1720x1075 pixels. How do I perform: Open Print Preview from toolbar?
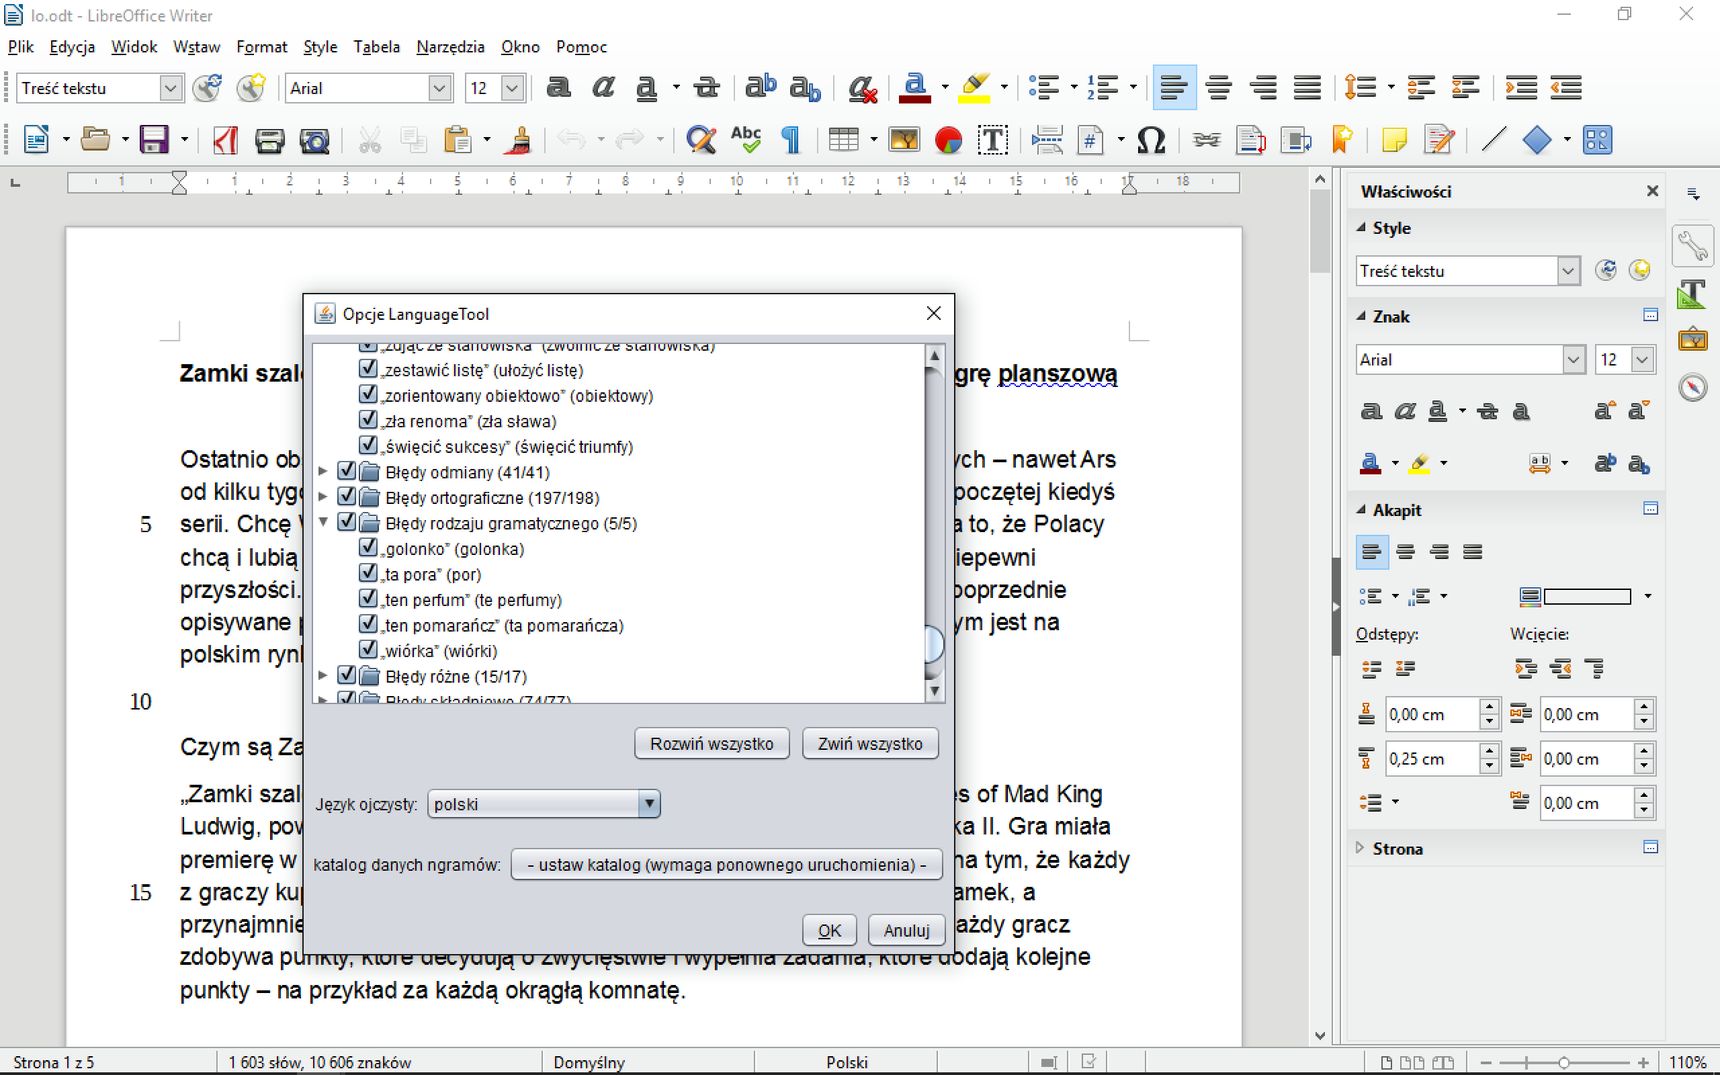(315, 140)
